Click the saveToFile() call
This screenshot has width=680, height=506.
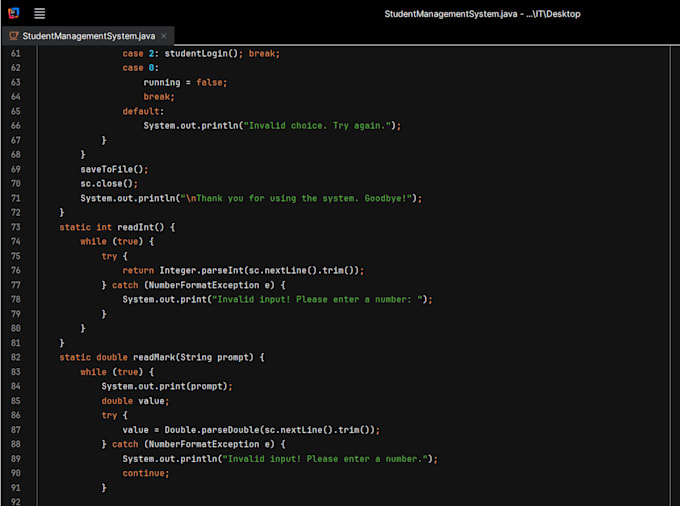coord(114,169)
